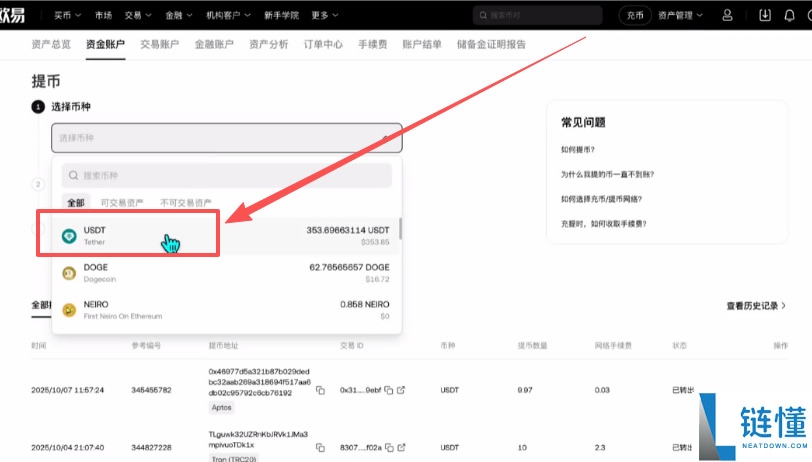Click the 9.97 withdrawal amount cell
Screen dimensions: 812x462
(x=525, y=390)
